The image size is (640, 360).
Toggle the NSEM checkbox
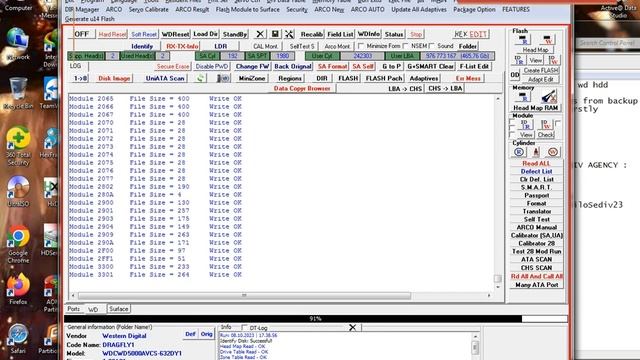pos(405,46)
